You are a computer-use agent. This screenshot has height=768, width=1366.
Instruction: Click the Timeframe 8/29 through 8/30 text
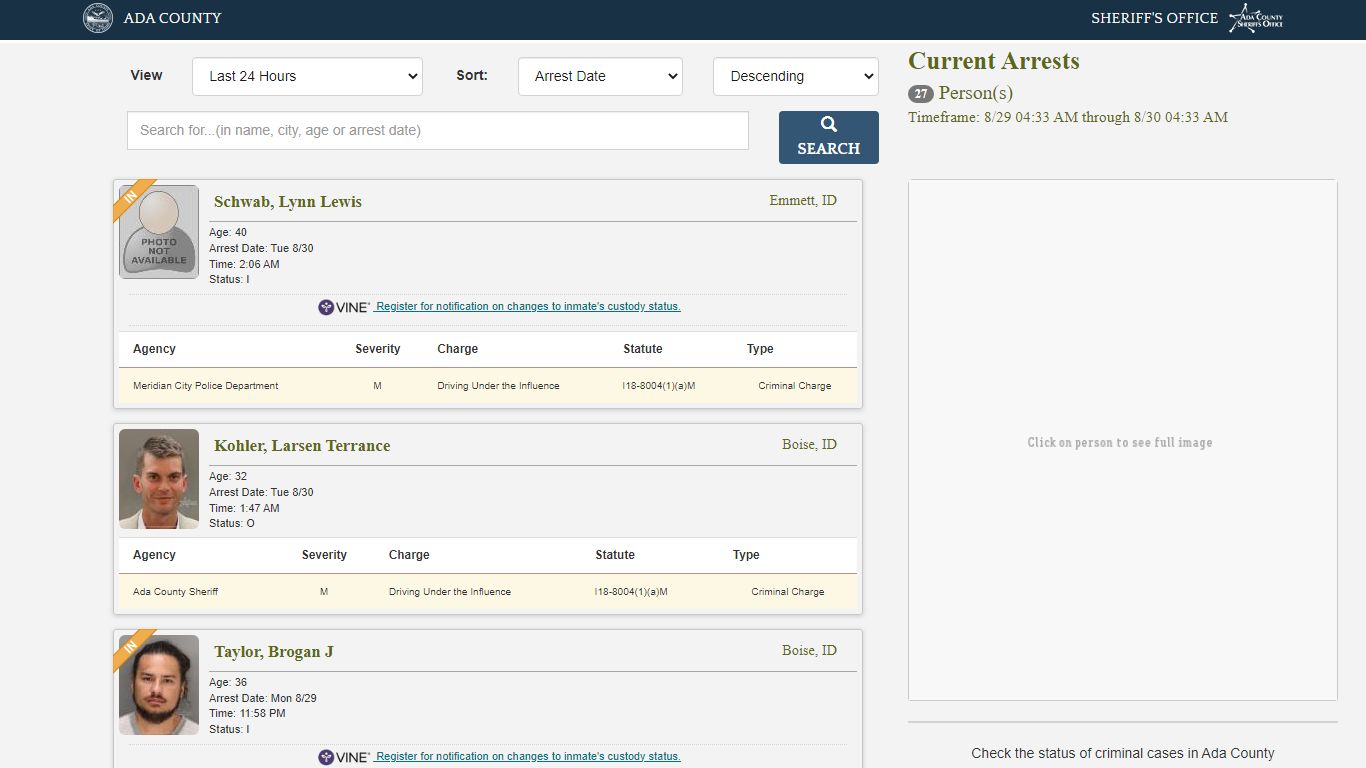tap(1068, 118)
